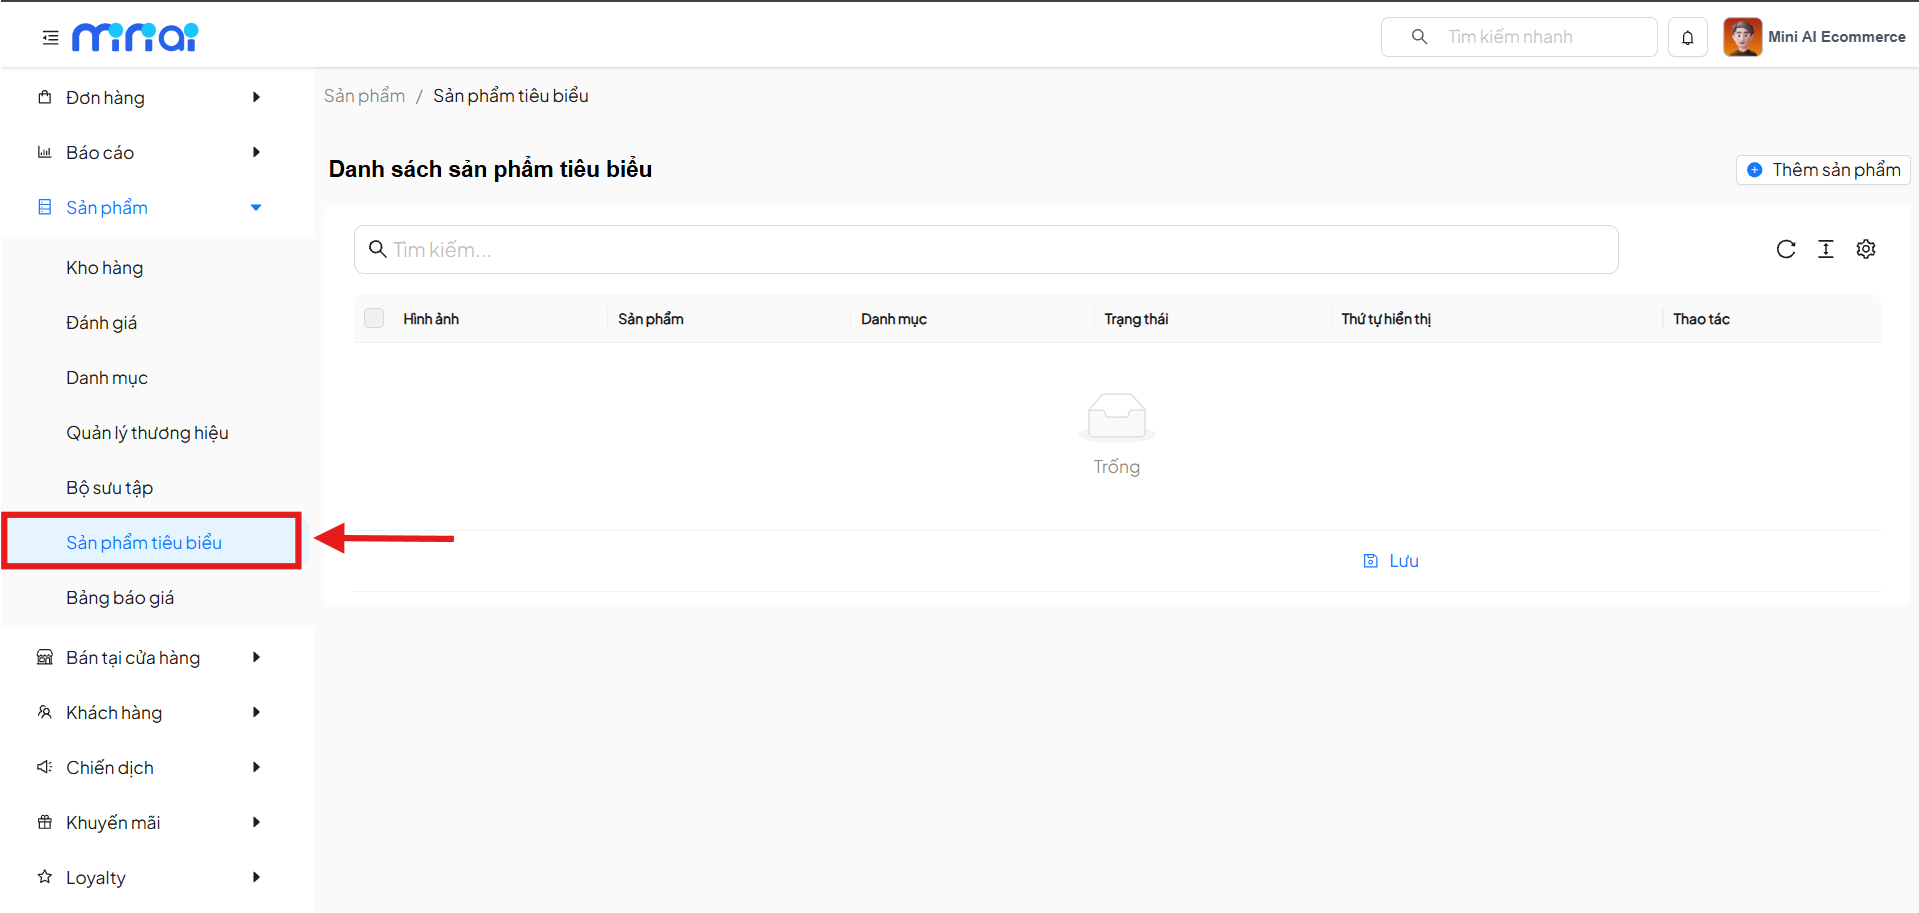1919x913 pixels.
Task: Click the mimai logo
Action: [135, 37]
